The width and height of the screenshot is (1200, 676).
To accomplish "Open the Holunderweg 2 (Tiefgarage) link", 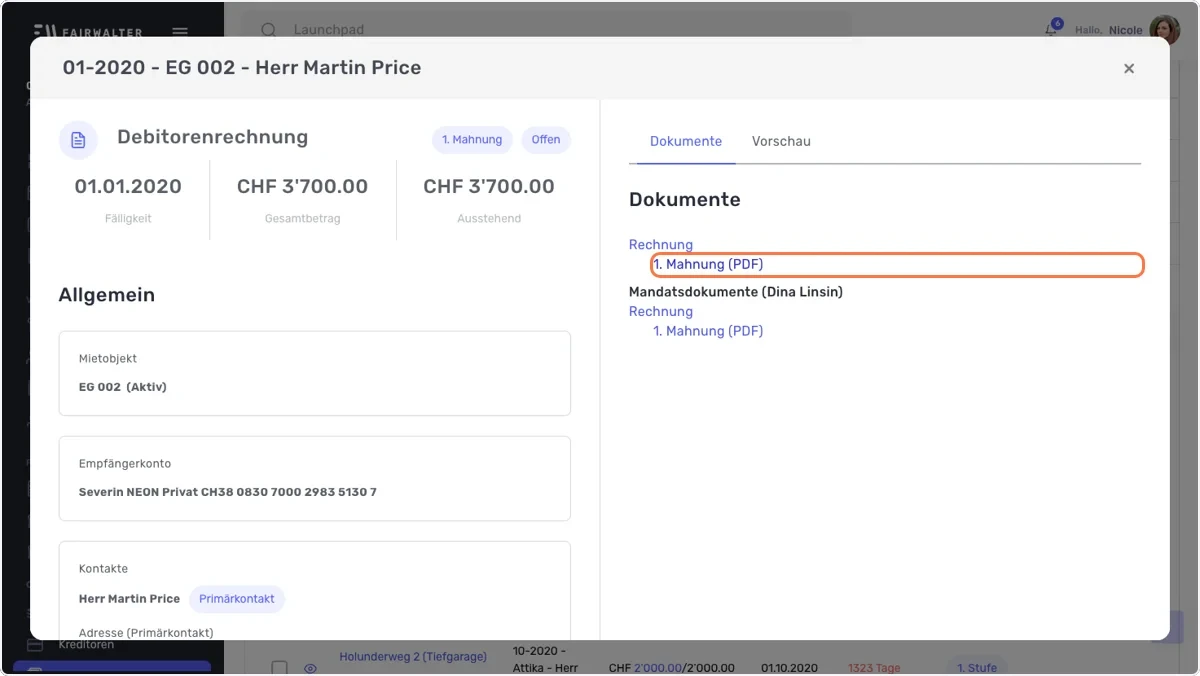I will click(413, 657).
